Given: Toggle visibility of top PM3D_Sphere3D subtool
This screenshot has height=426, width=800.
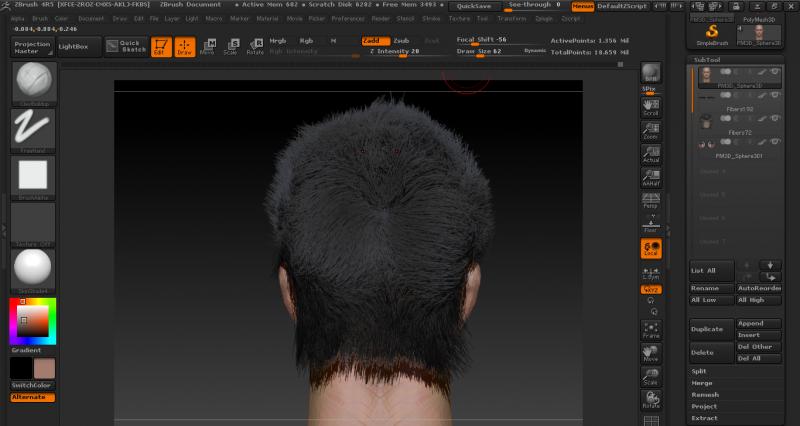Looking at the screenshot, I should (x=776, y=72).
